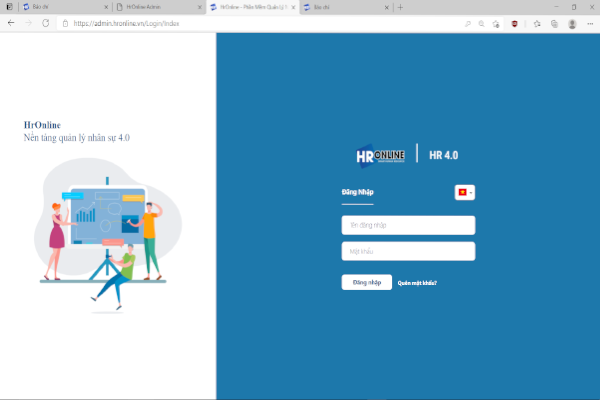View site security lock info
Image resolution: width=600 pixels, height=400 pixels.
pos(65,23)
